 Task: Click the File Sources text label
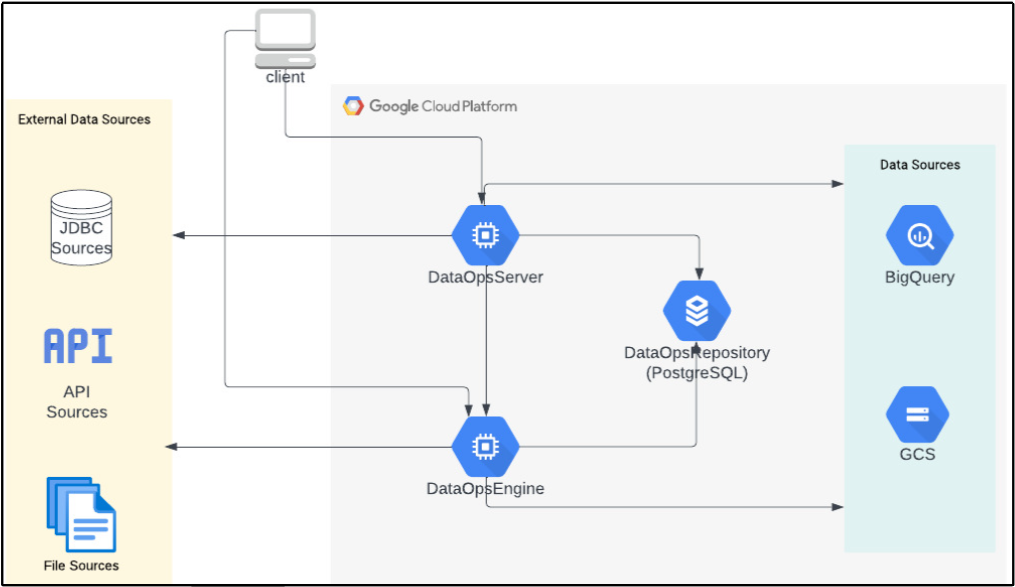(x=81, y=565)
